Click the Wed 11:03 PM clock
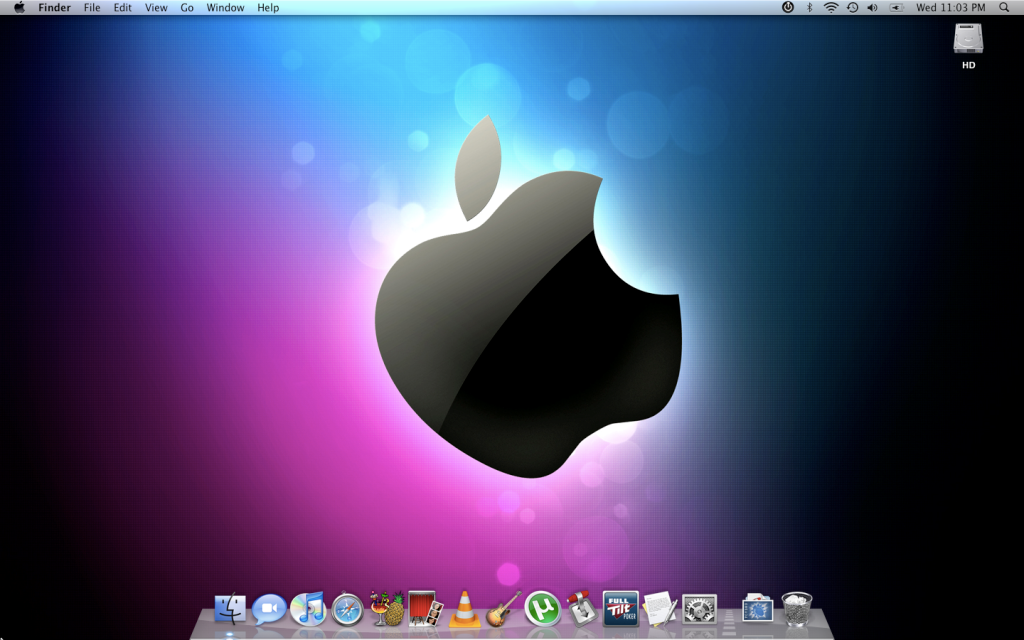The image size is (1024, 640). (x=950, y=8)
